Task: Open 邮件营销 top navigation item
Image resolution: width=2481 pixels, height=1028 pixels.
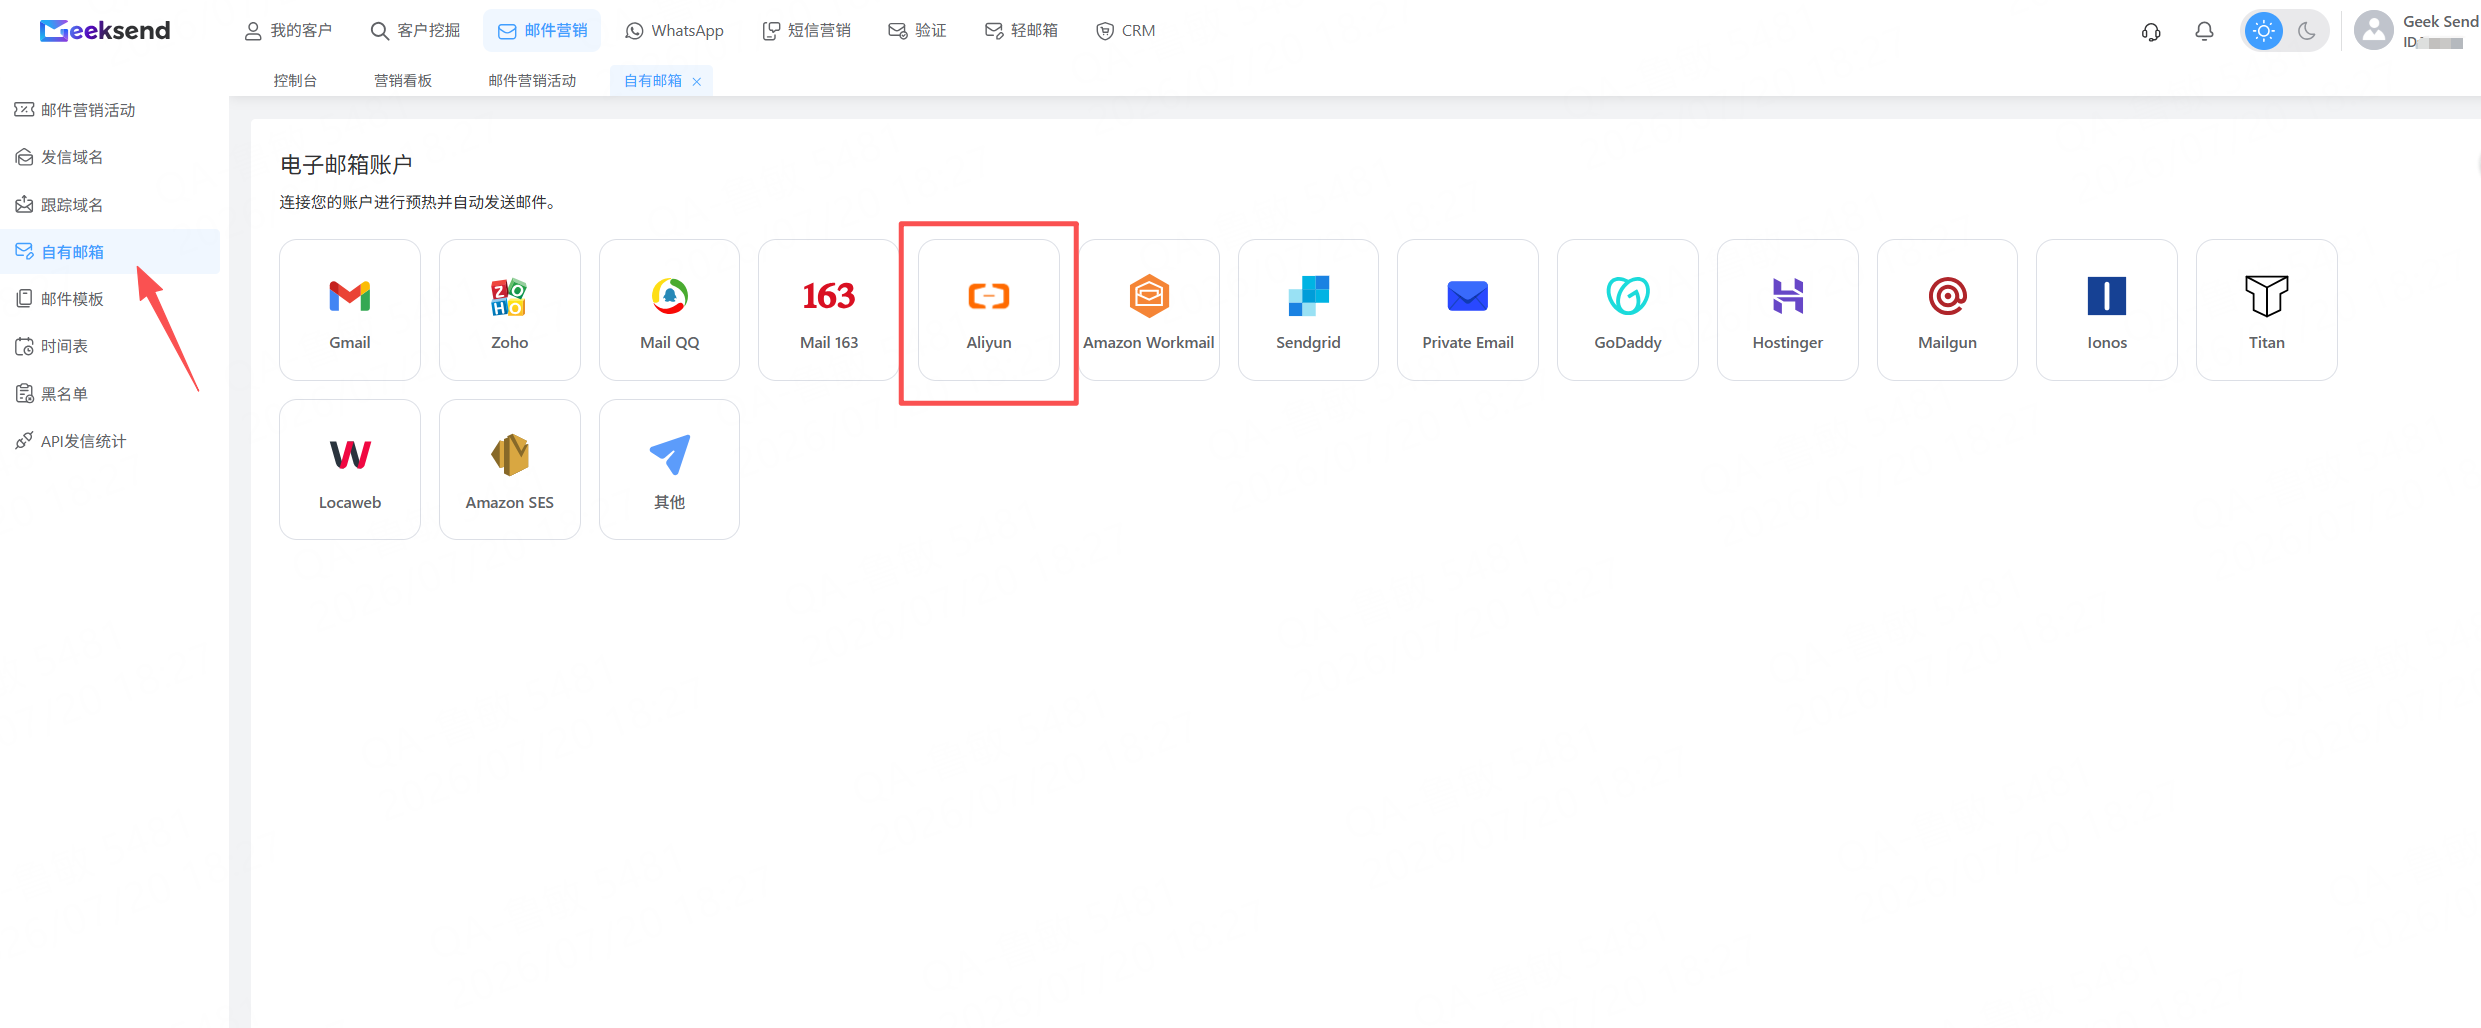Action: tap(542, 31)
